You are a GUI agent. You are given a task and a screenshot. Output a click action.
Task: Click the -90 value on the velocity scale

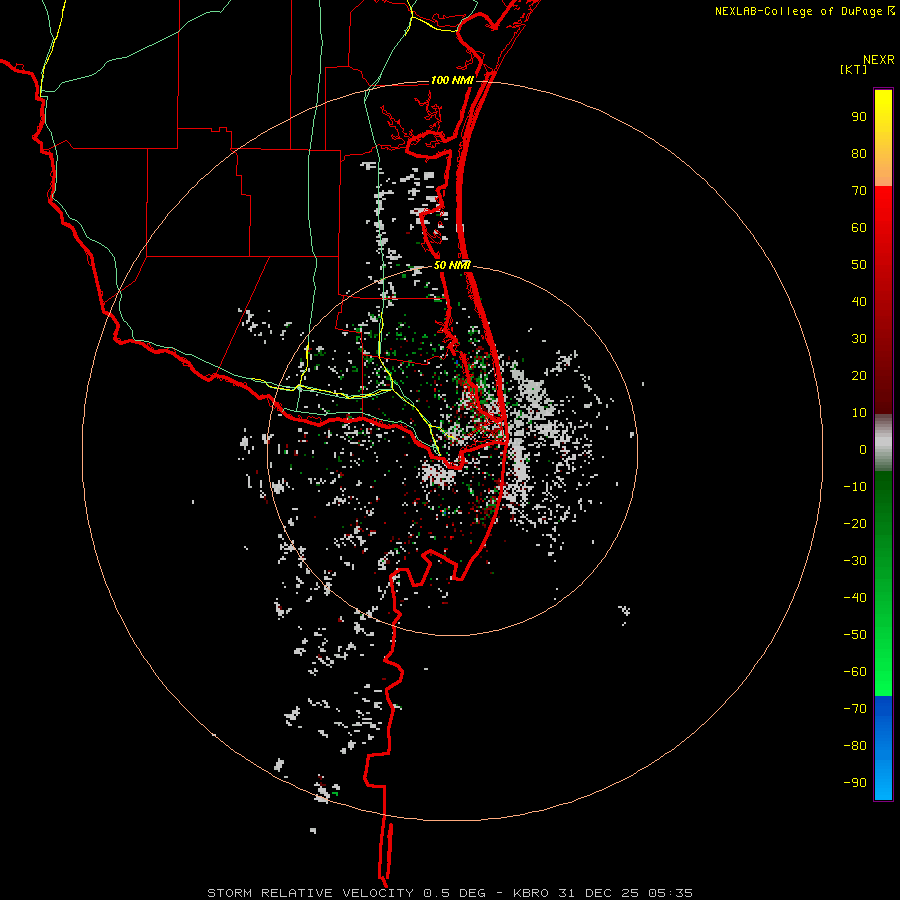coord(855,783)
